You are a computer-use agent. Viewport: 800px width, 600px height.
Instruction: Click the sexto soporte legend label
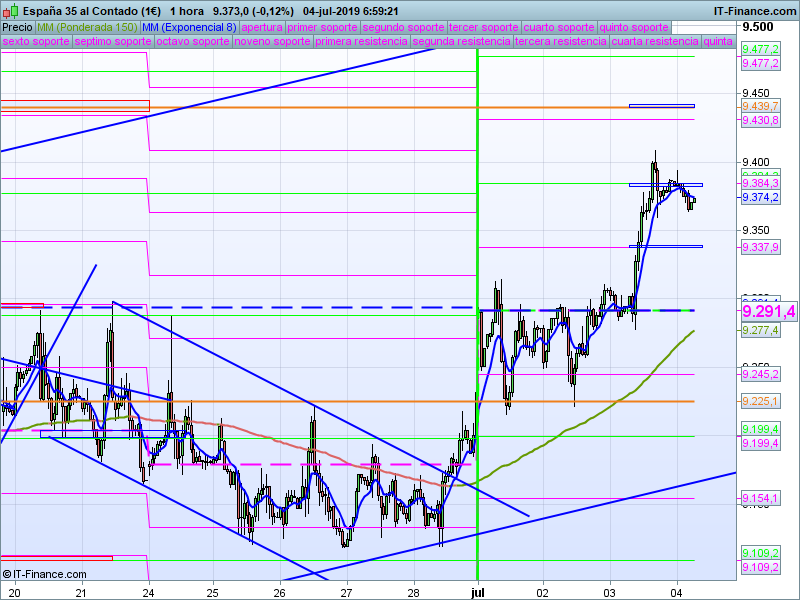(36, 42)
